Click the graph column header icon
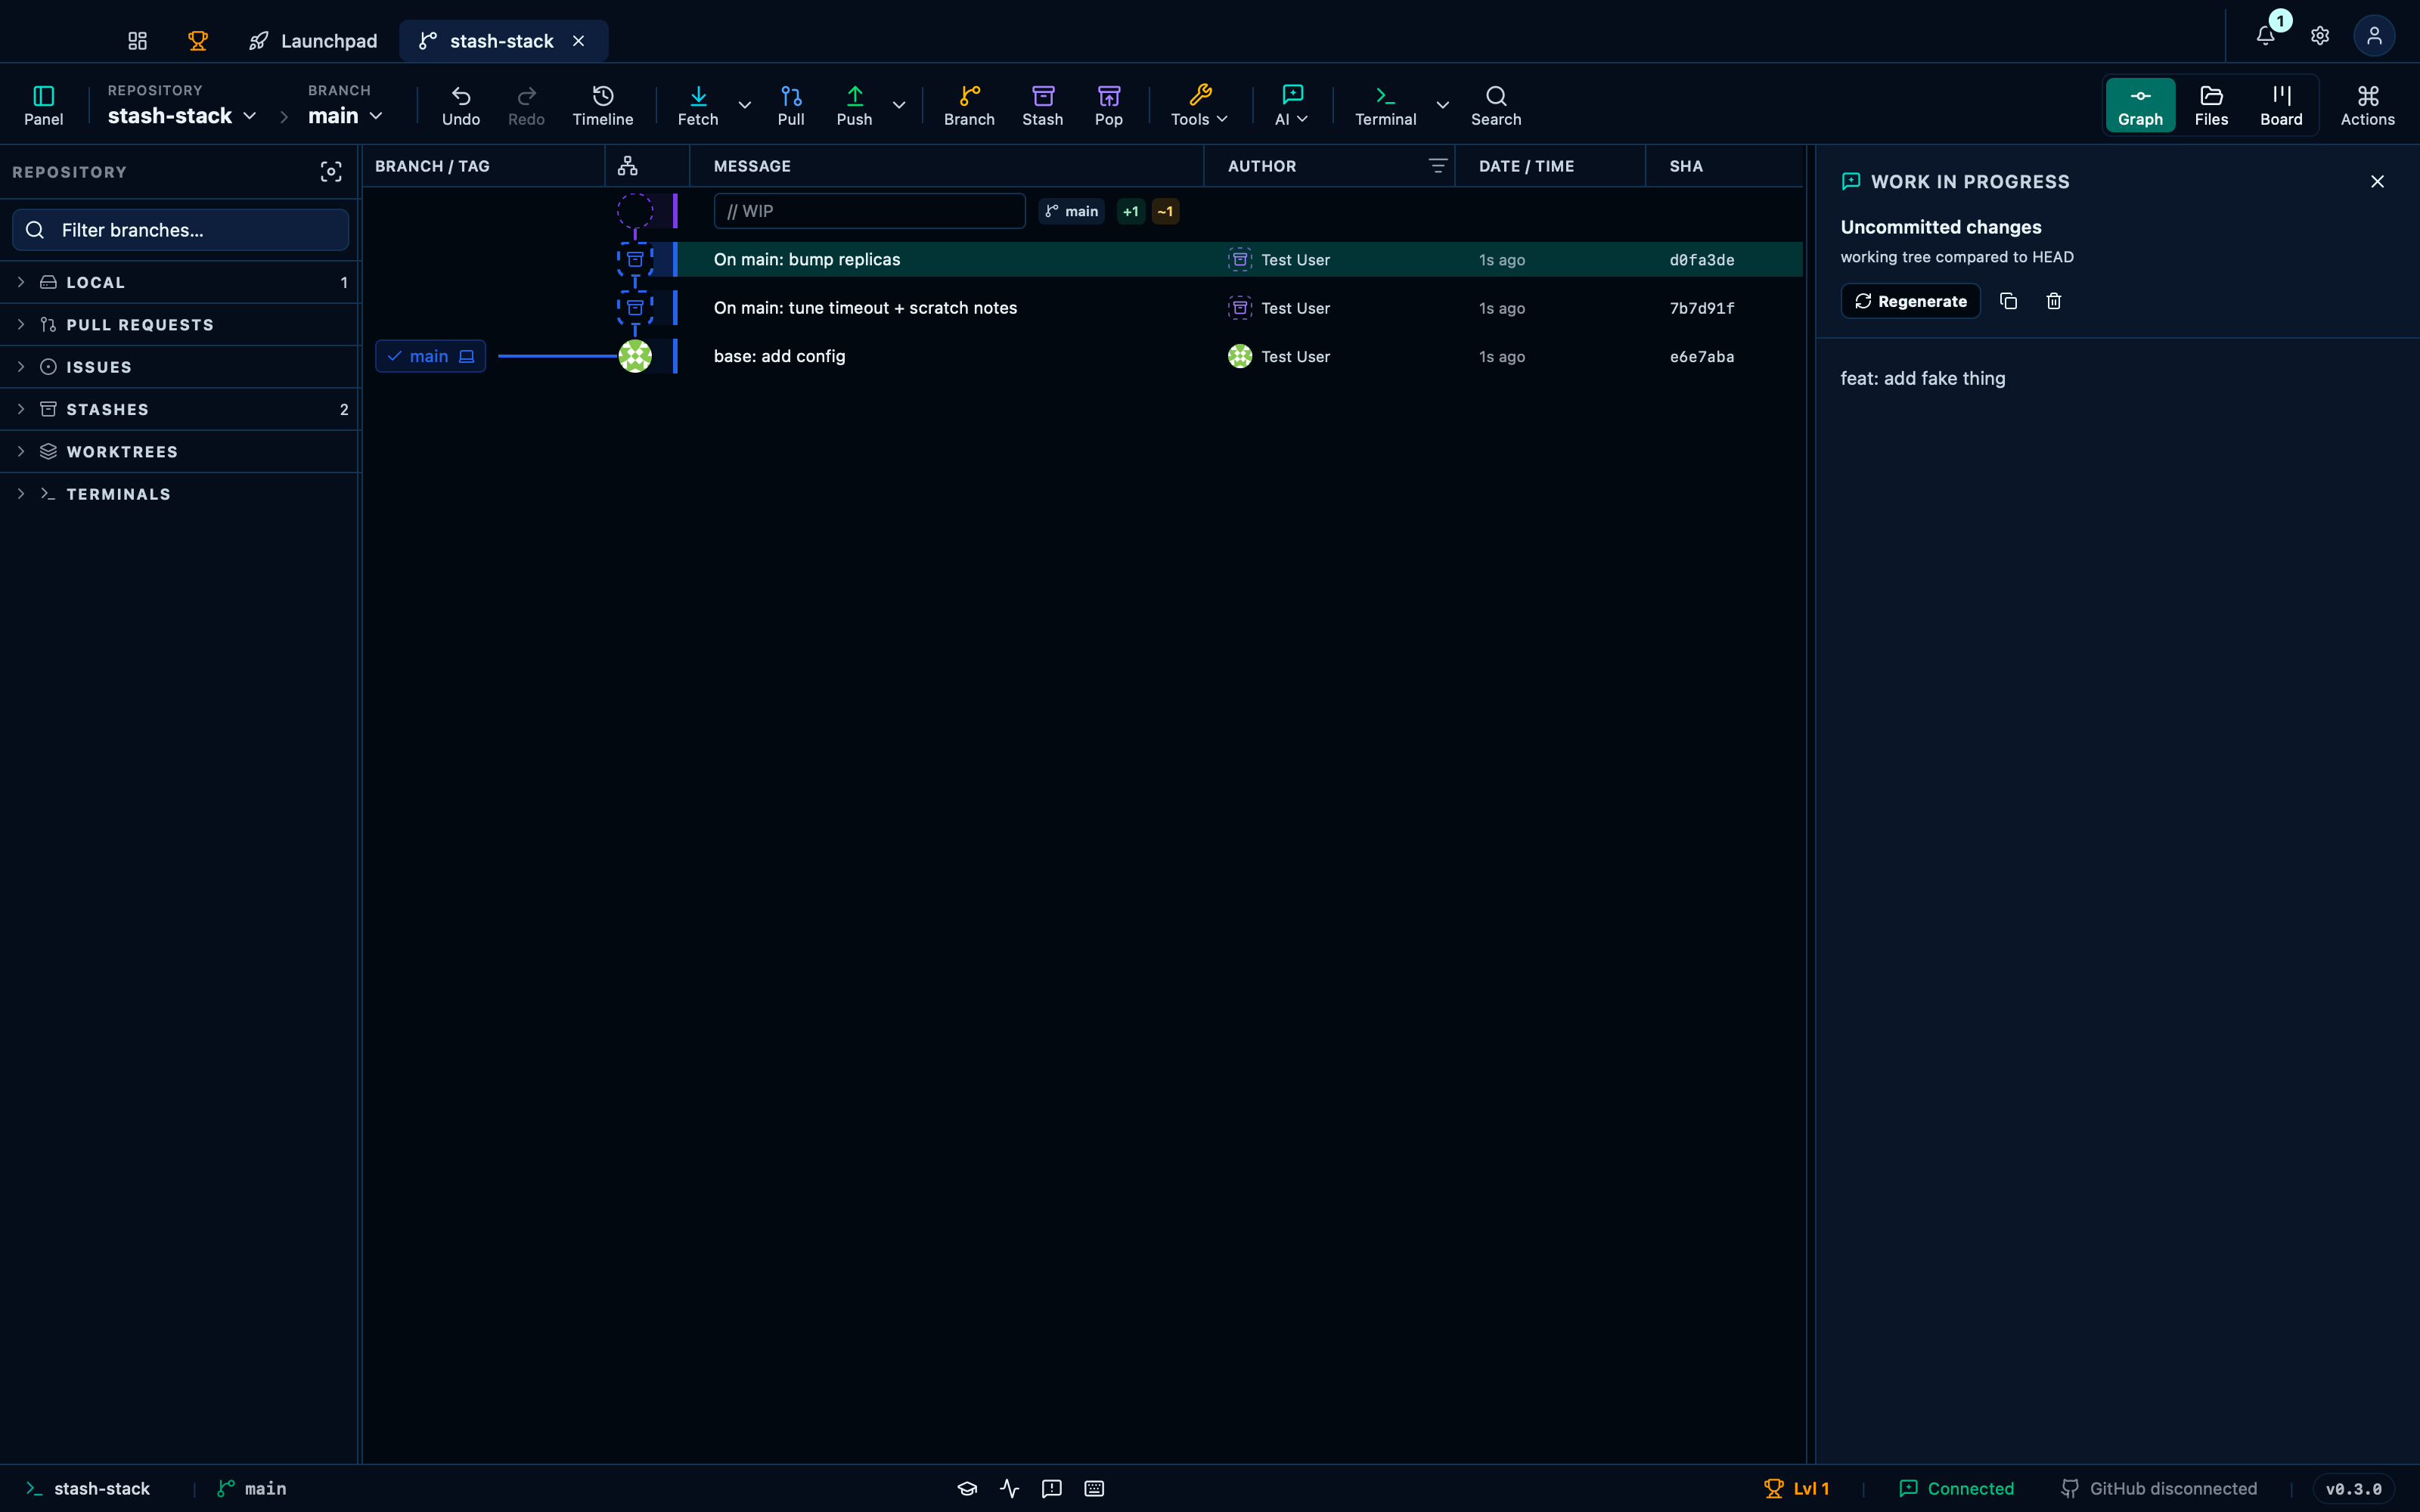 coord(628,166)
